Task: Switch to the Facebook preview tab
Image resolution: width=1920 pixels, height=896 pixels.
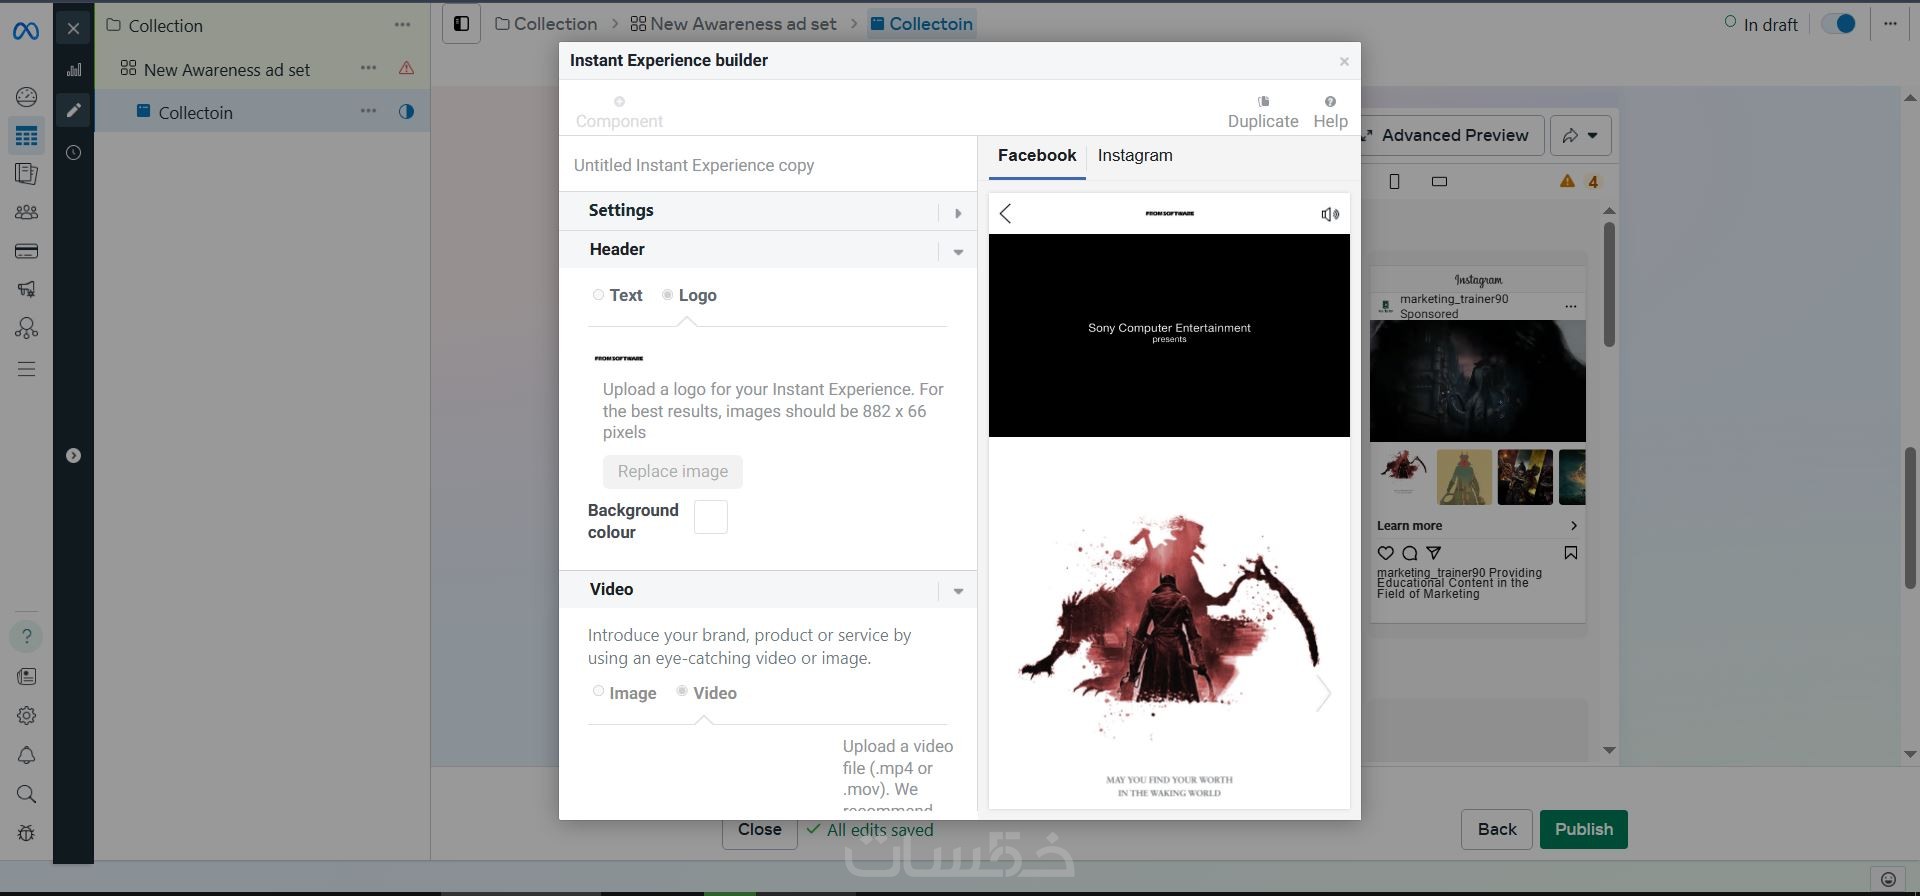Action: click(1037, 156)
